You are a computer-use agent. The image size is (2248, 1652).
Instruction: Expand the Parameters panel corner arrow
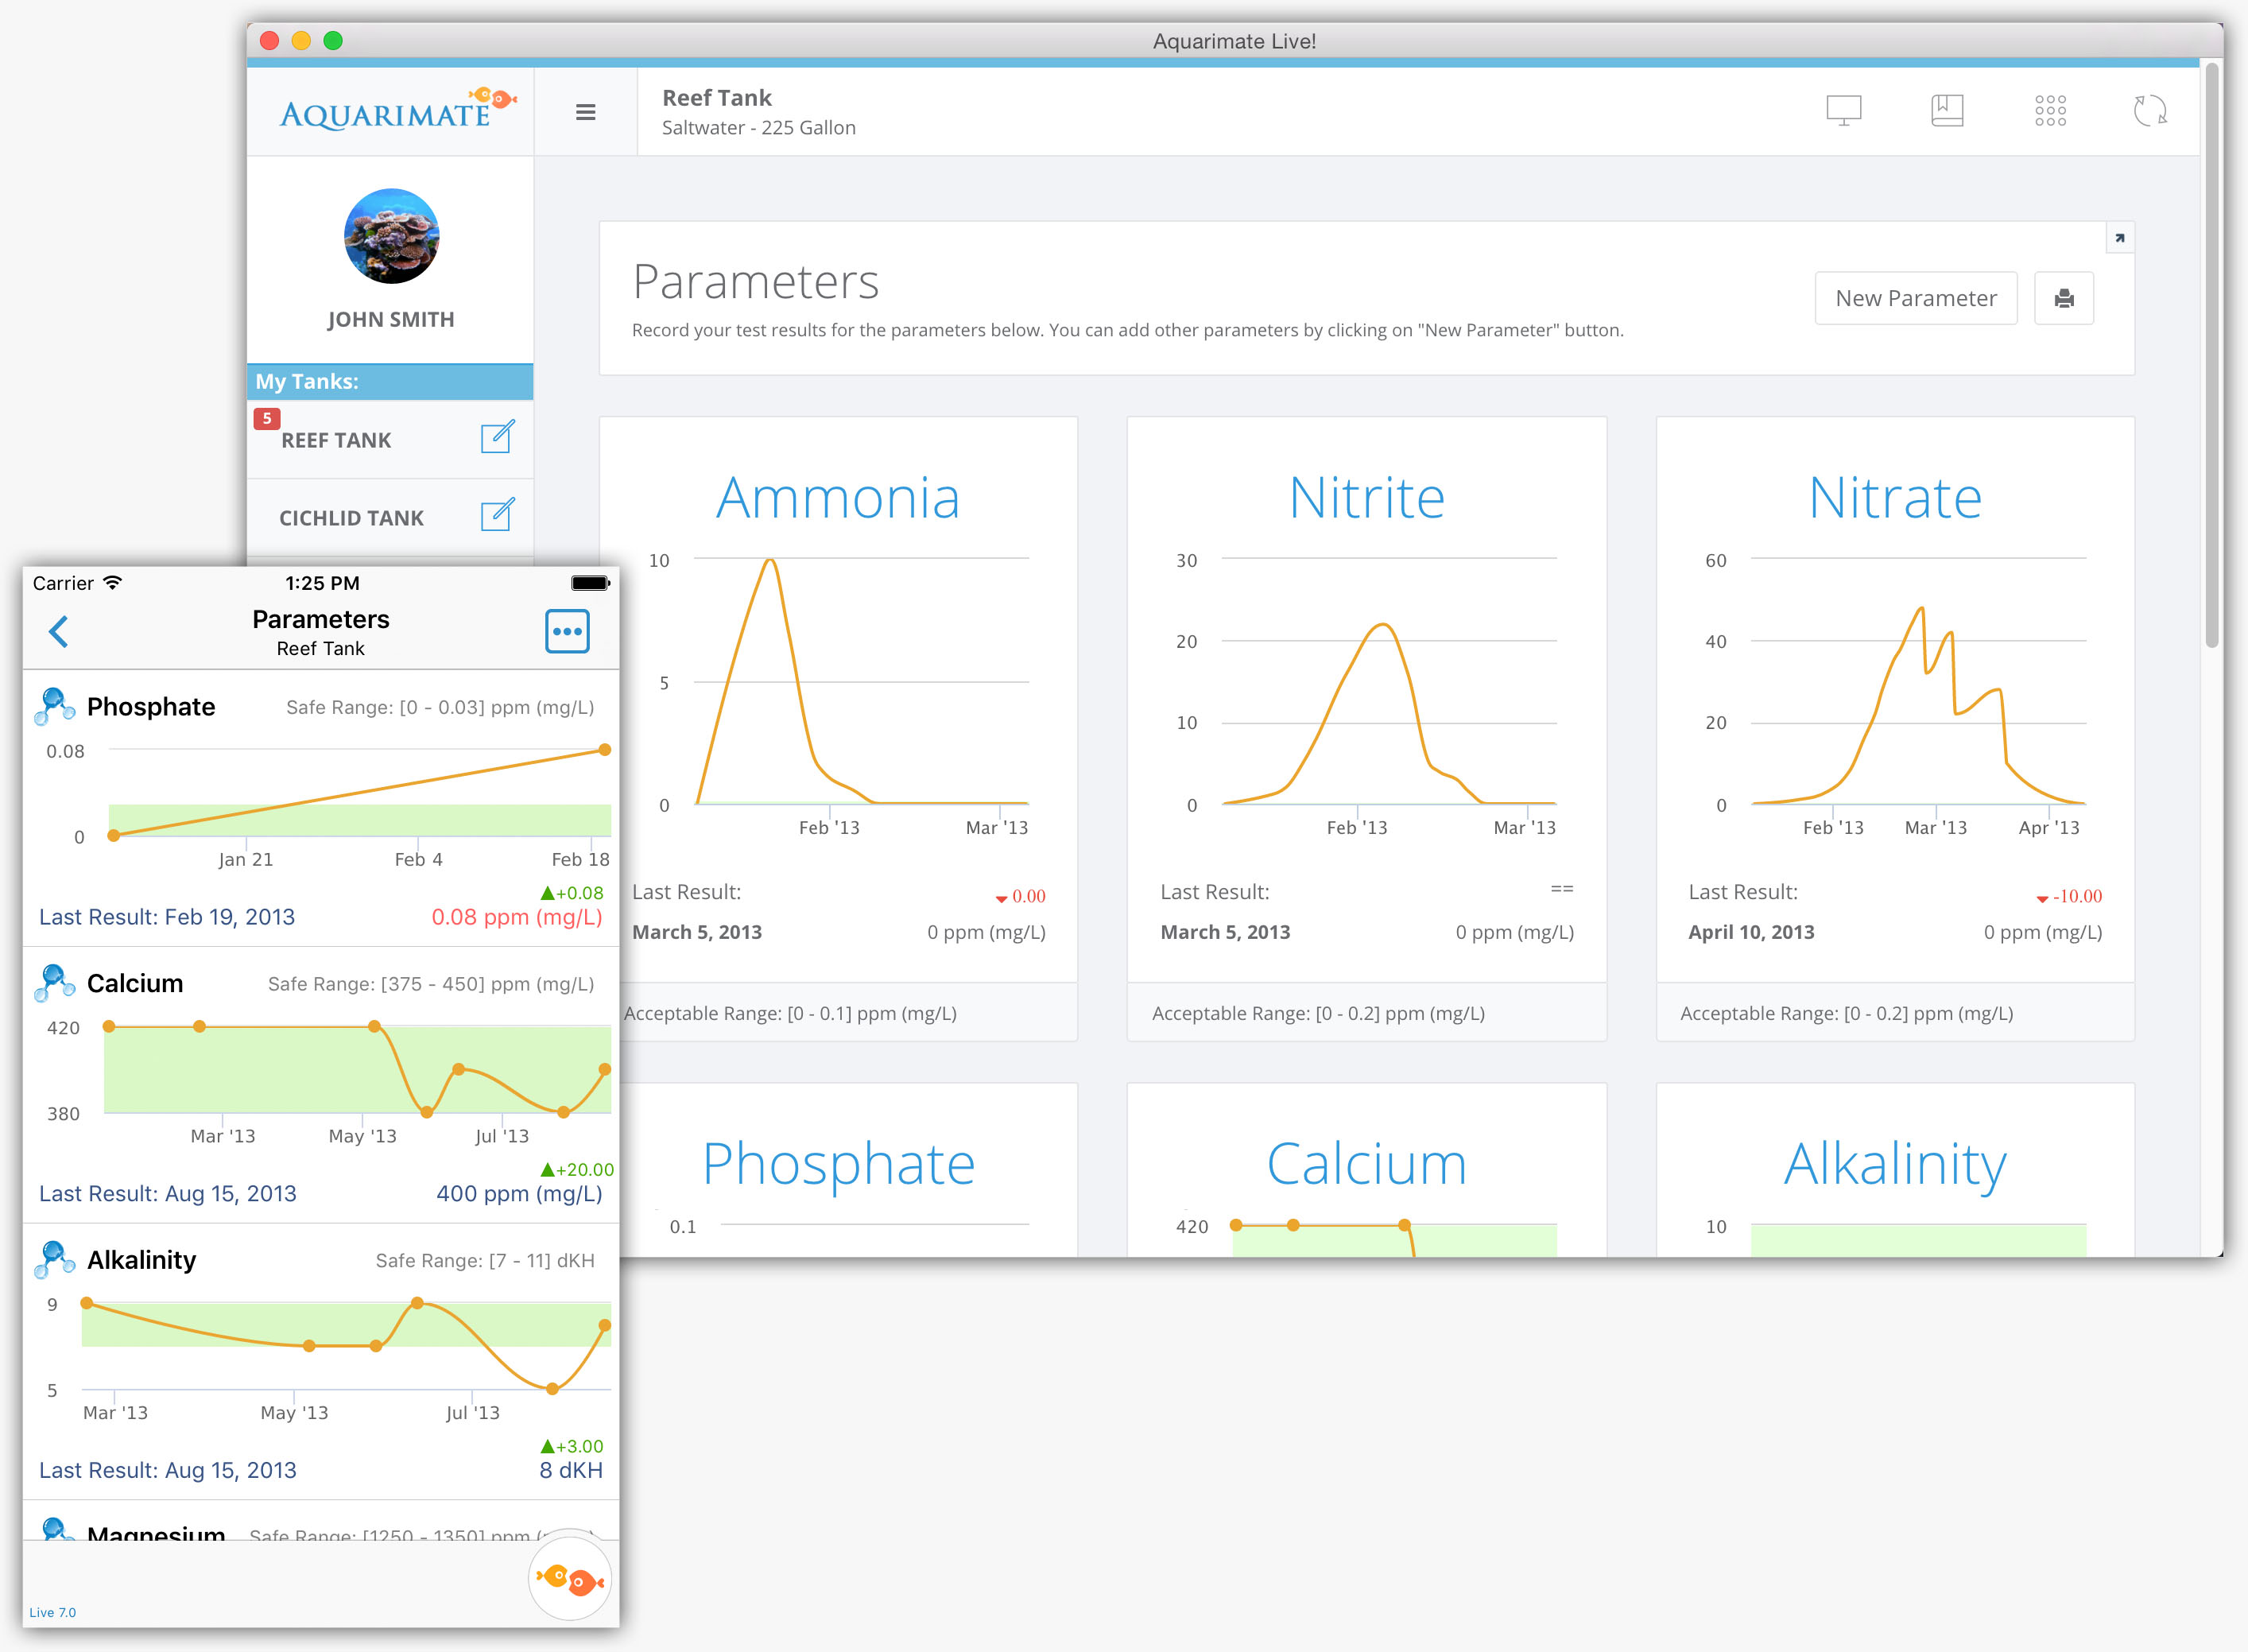point(2119,238)
